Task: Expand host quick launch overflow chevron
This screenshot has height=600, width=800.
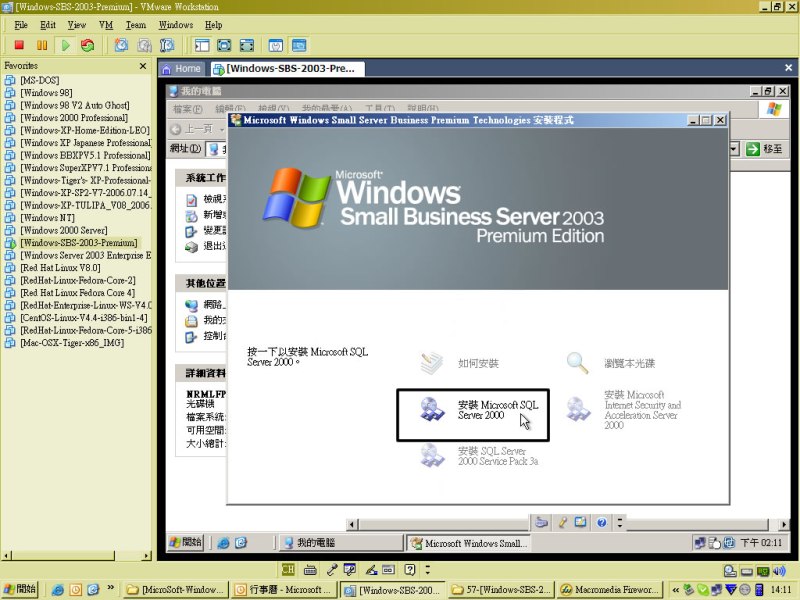Action: click(x=111, y=588)
